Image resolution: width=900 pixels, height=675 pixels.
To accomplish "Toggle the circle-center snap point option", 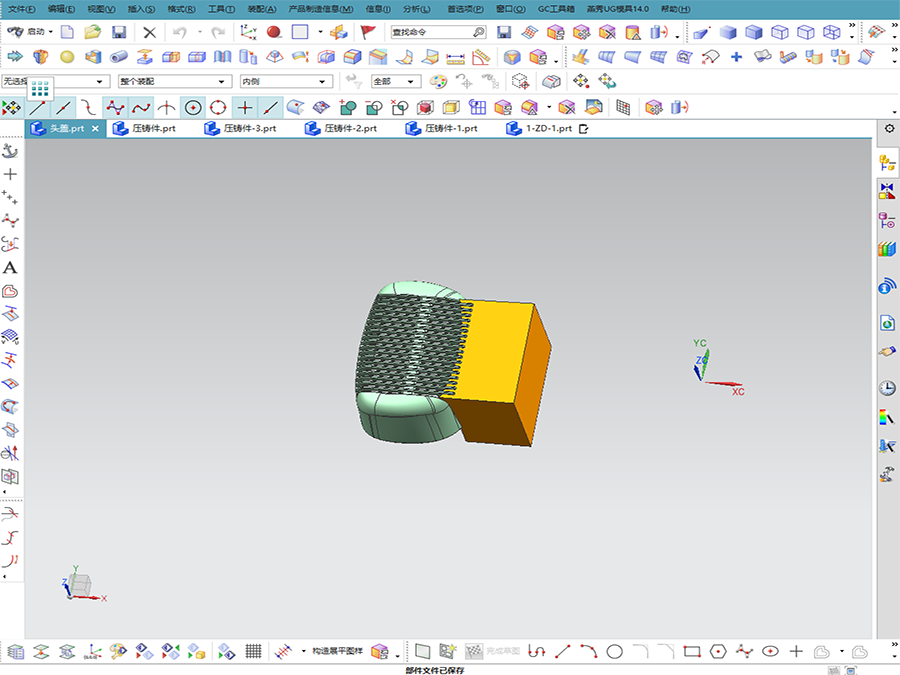I will [x=192, y=107].
